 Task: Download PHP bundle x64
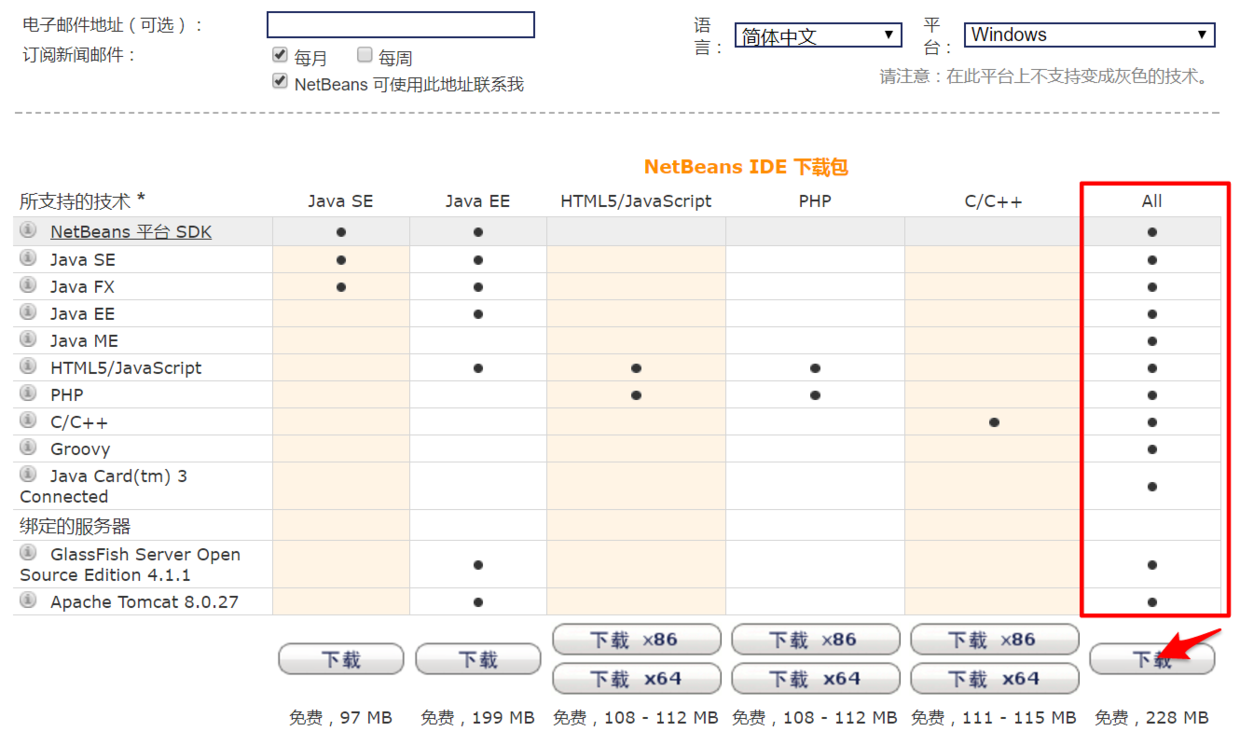pos(815,679)
